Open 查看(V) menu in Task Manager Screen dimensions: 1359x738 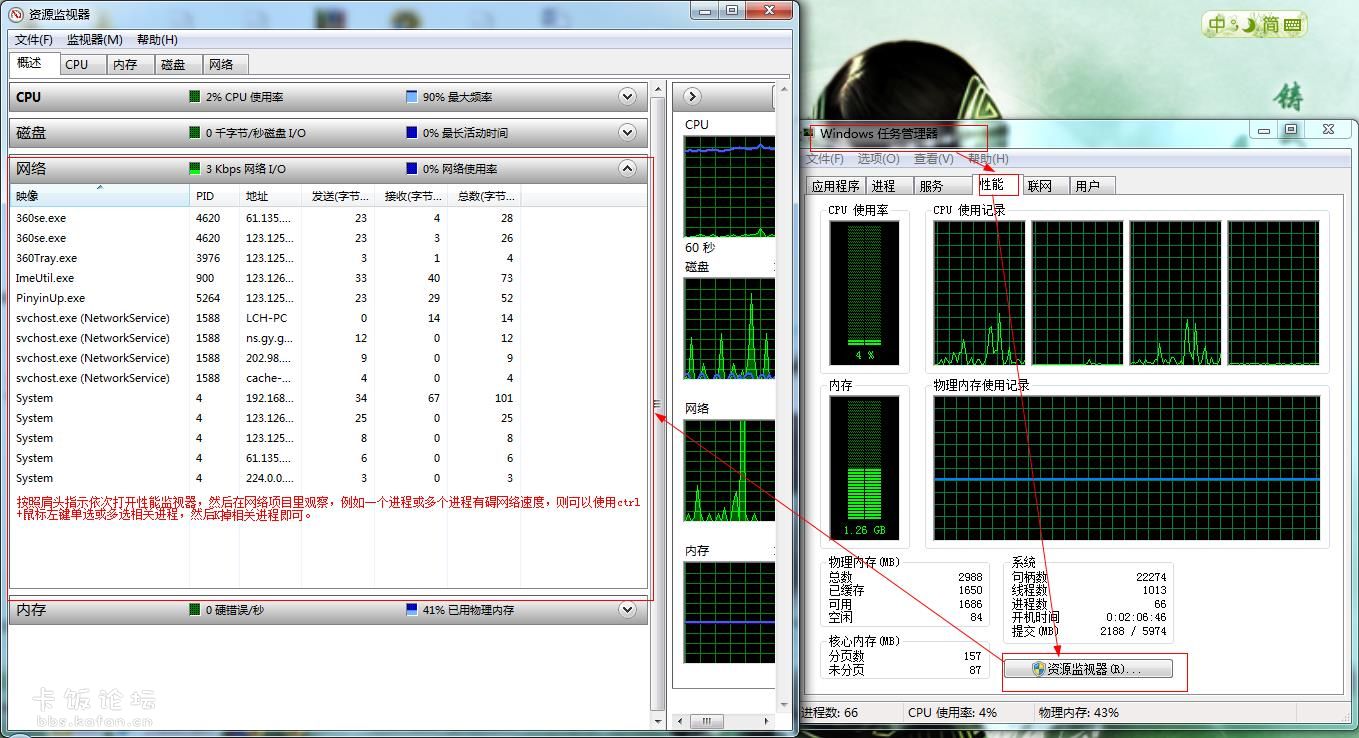[x=932, y=159]
